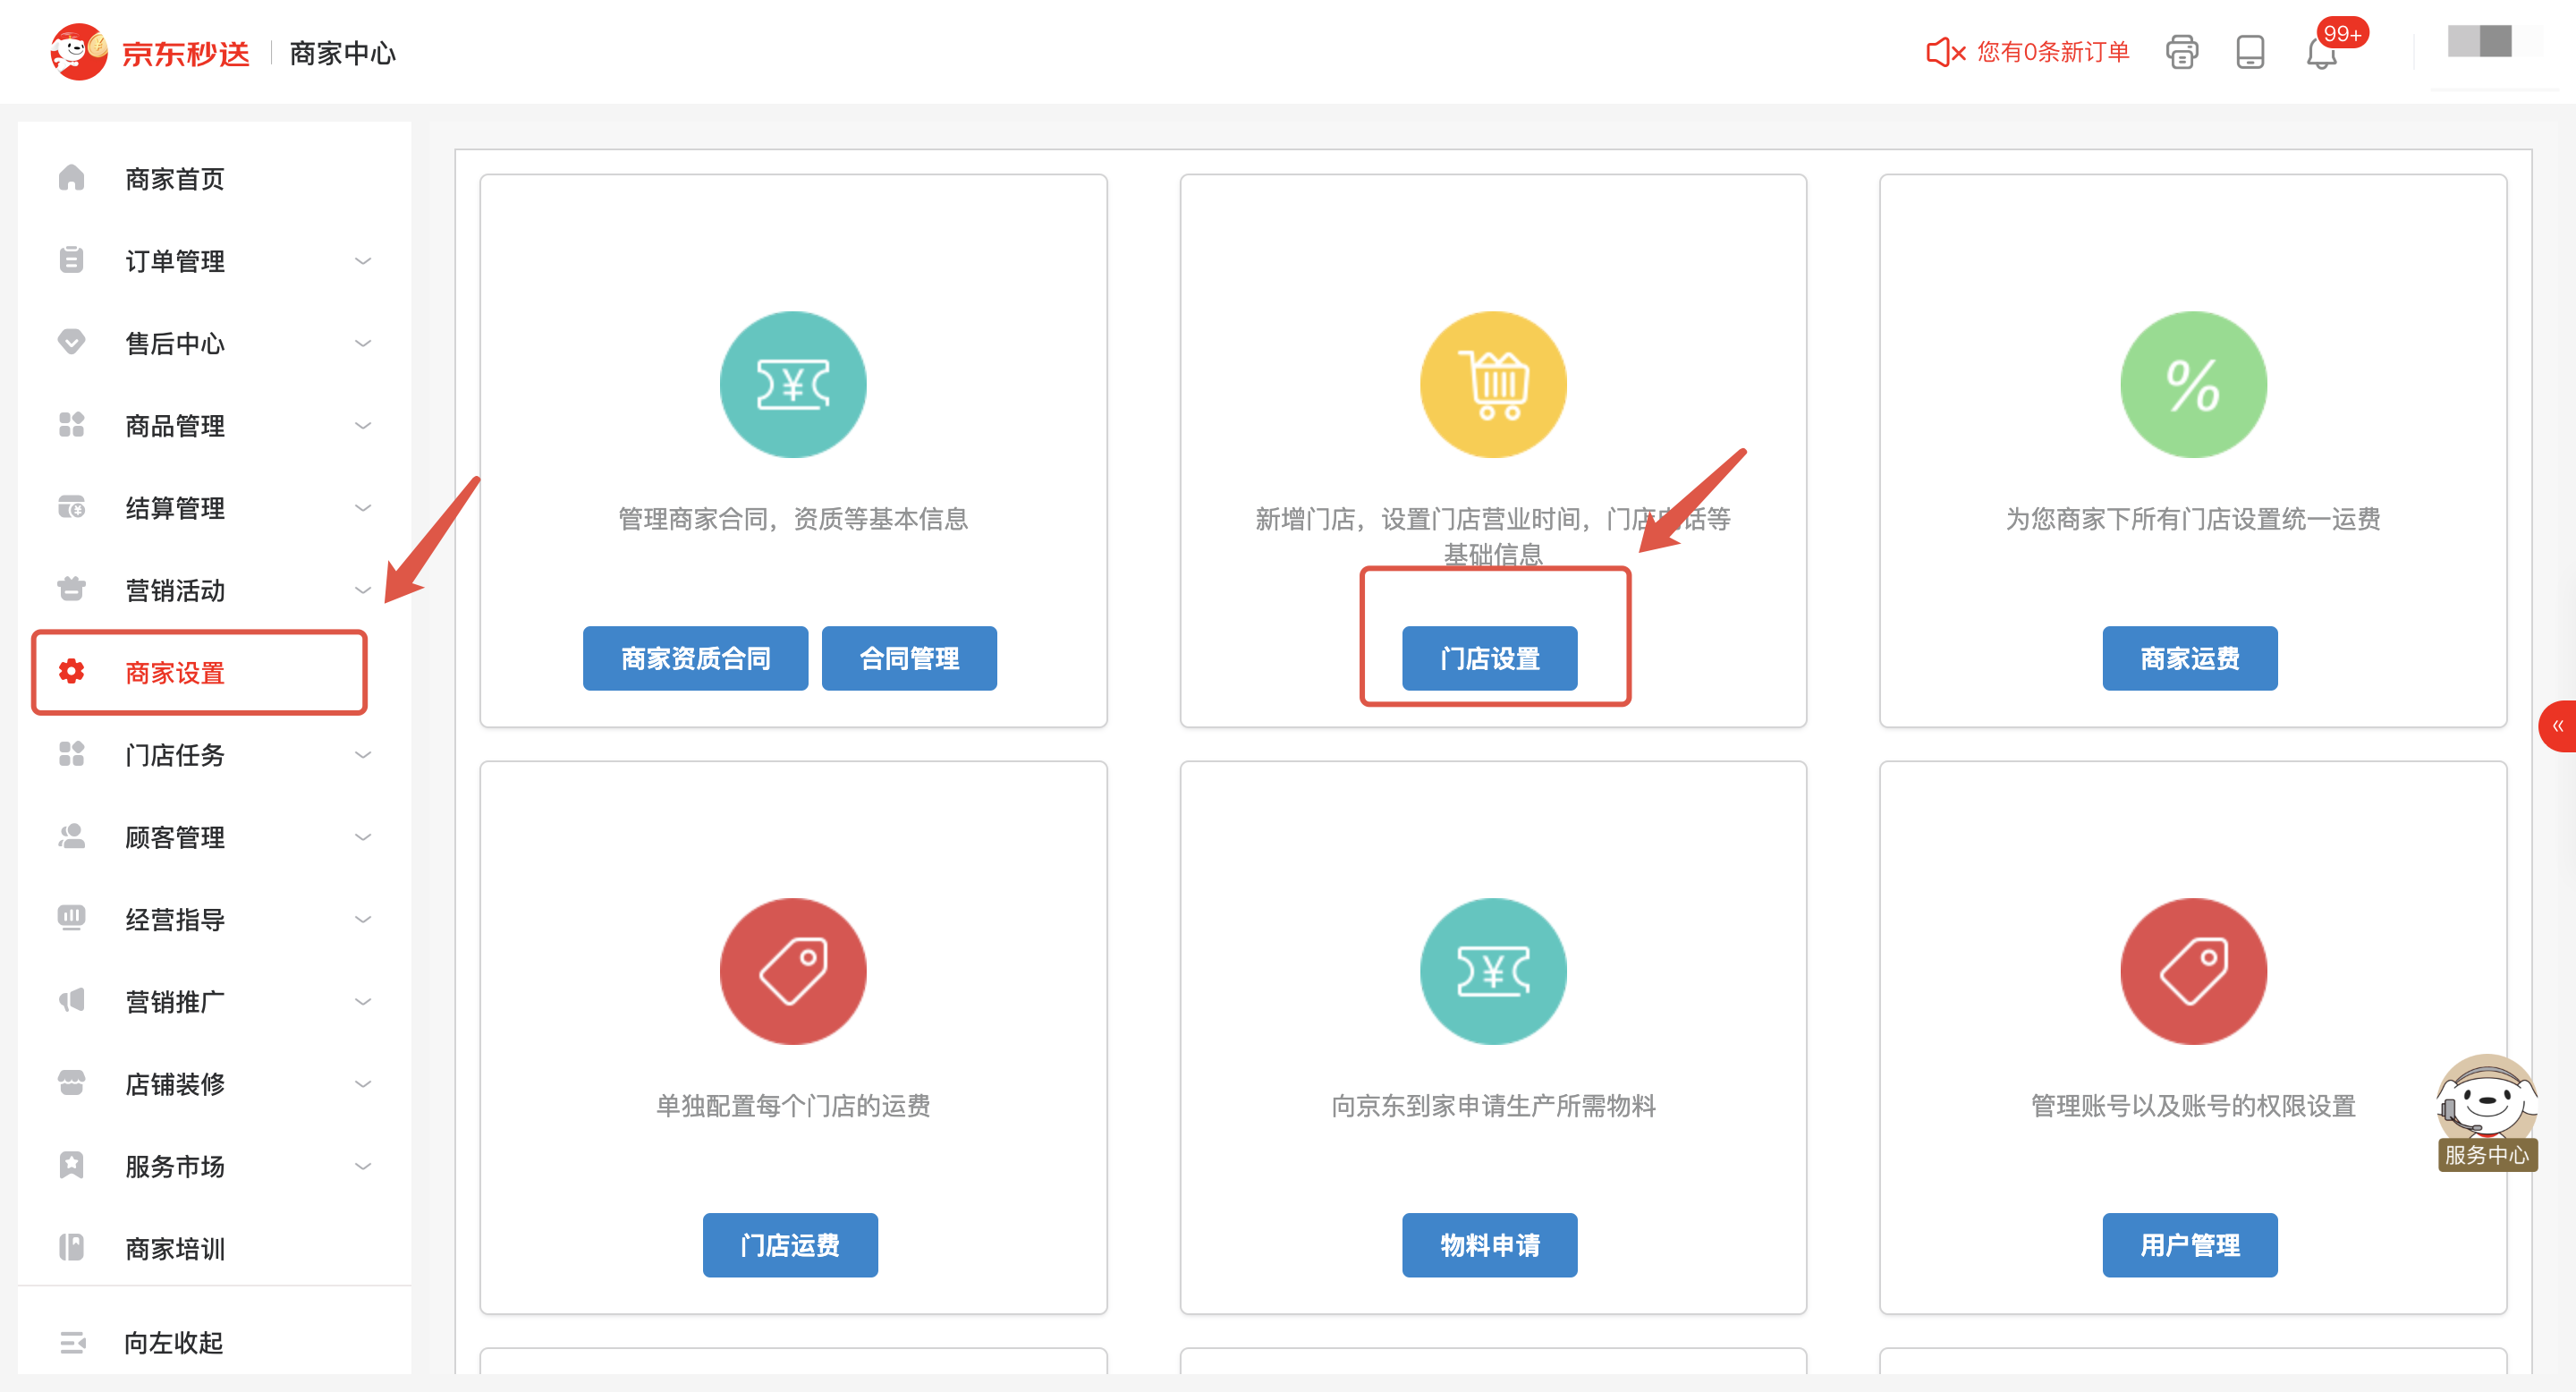Open the mobile device icon in header
Viewport: 2576px width, 1392px height.
click(2250, 52)
